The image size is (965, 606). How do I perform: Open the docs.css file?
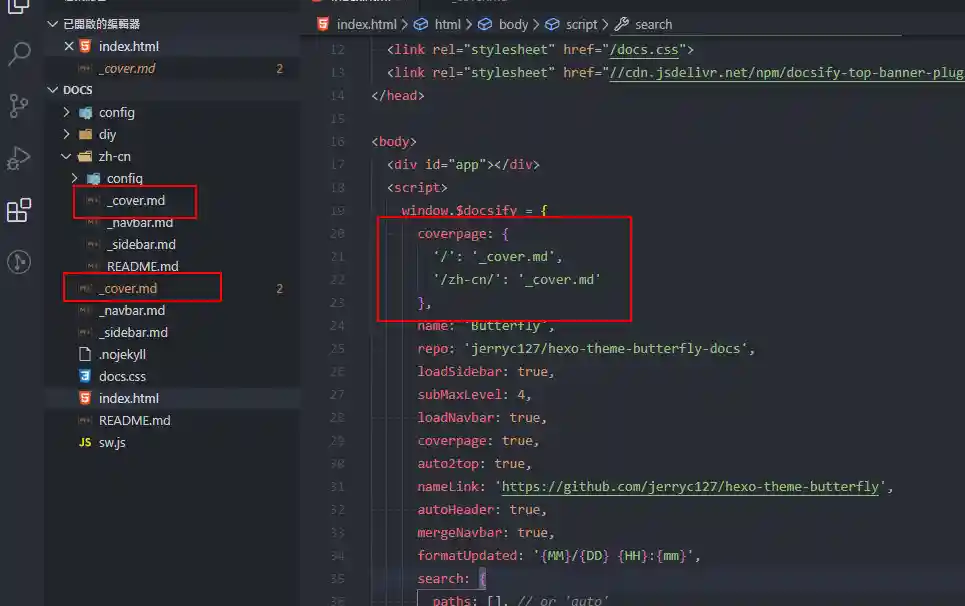click(x=122, y=377)
